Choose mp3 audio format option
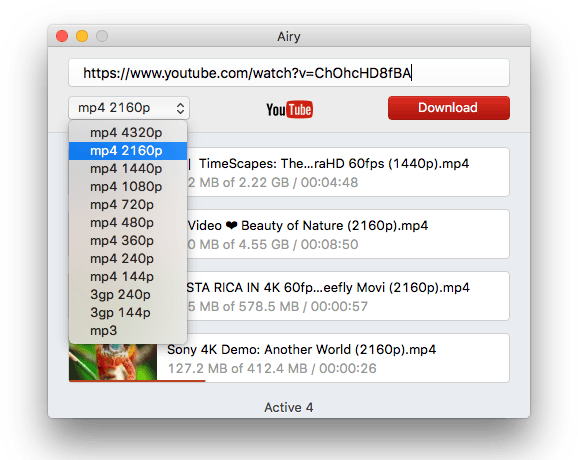 click(128, 331)
